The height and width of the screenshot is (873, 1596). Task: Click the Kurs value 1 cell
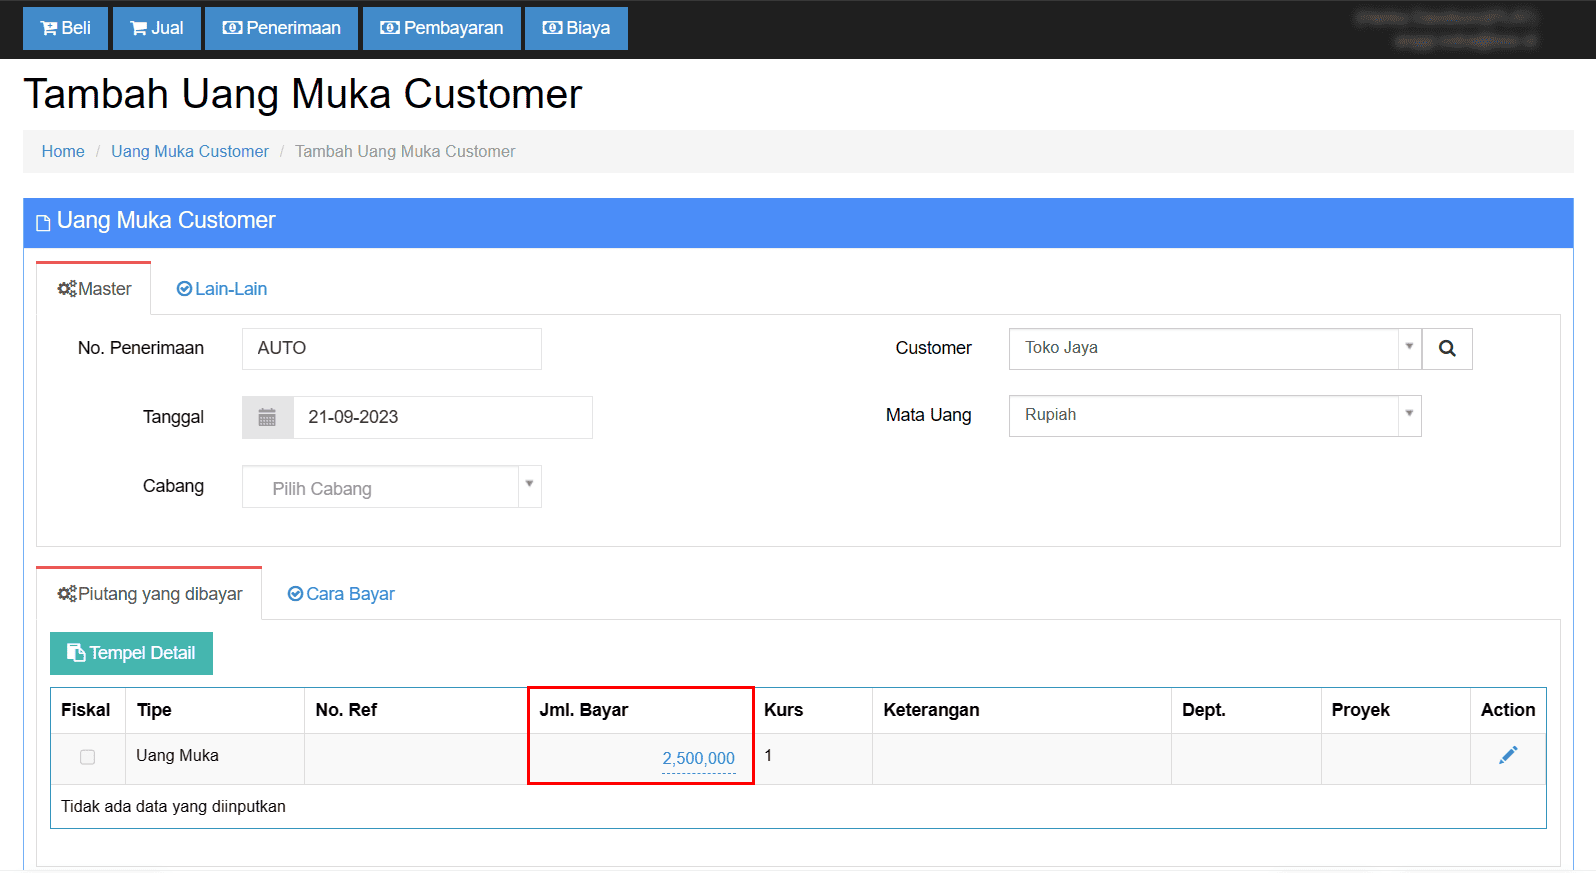[813, 758]
